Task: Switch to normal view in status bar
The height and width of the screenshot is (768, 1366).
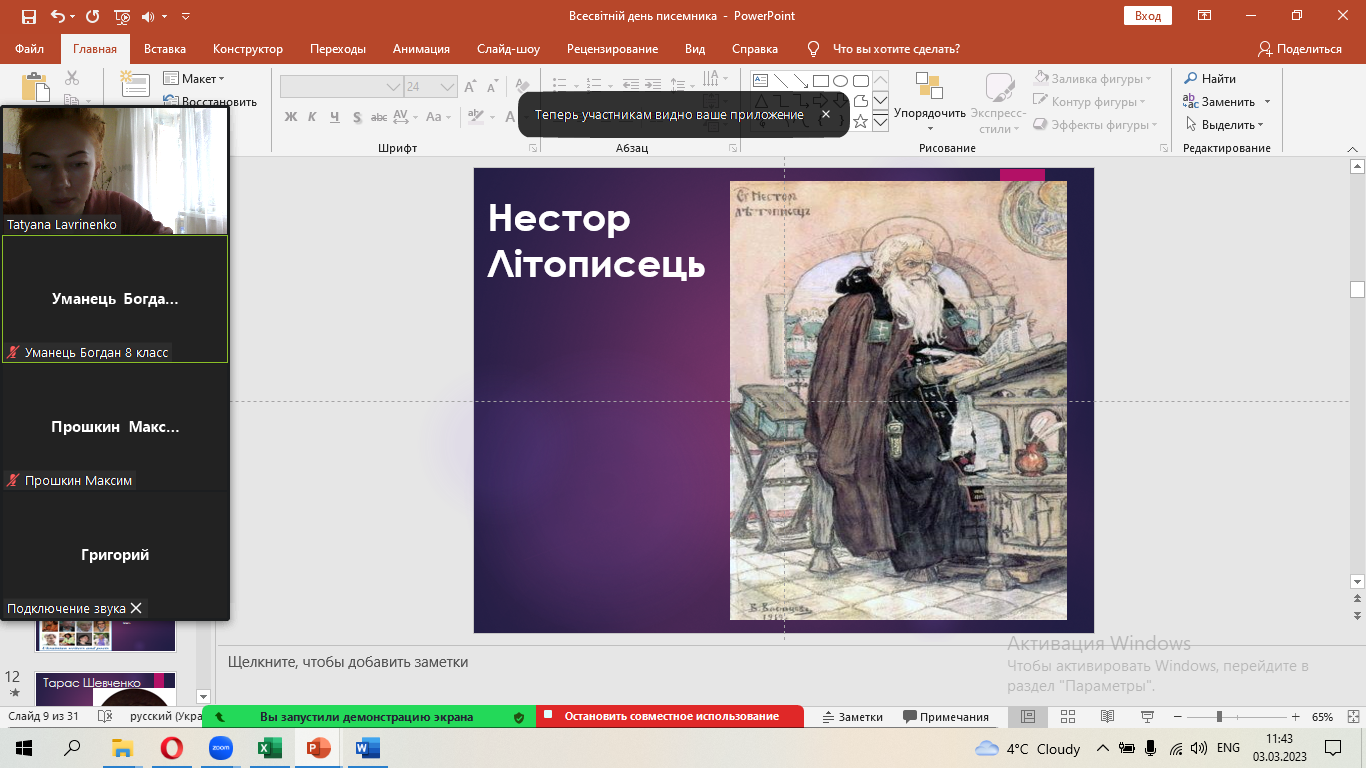Action: pos(1027,717)
